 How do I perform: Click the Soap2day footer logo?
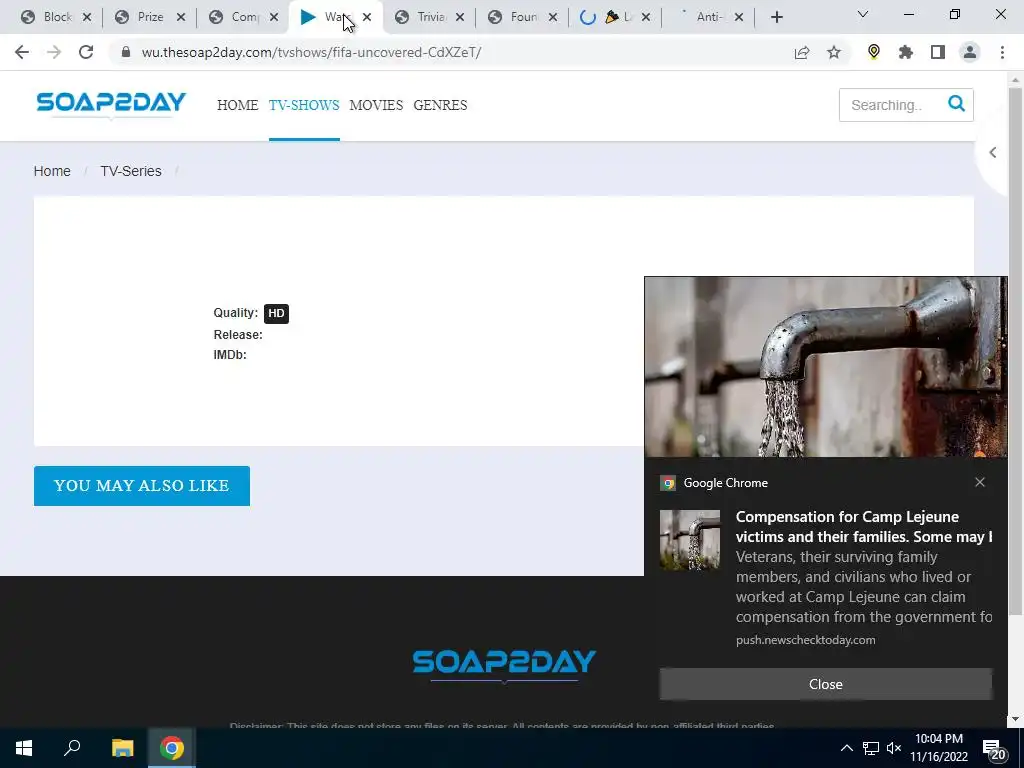[504, 664]
